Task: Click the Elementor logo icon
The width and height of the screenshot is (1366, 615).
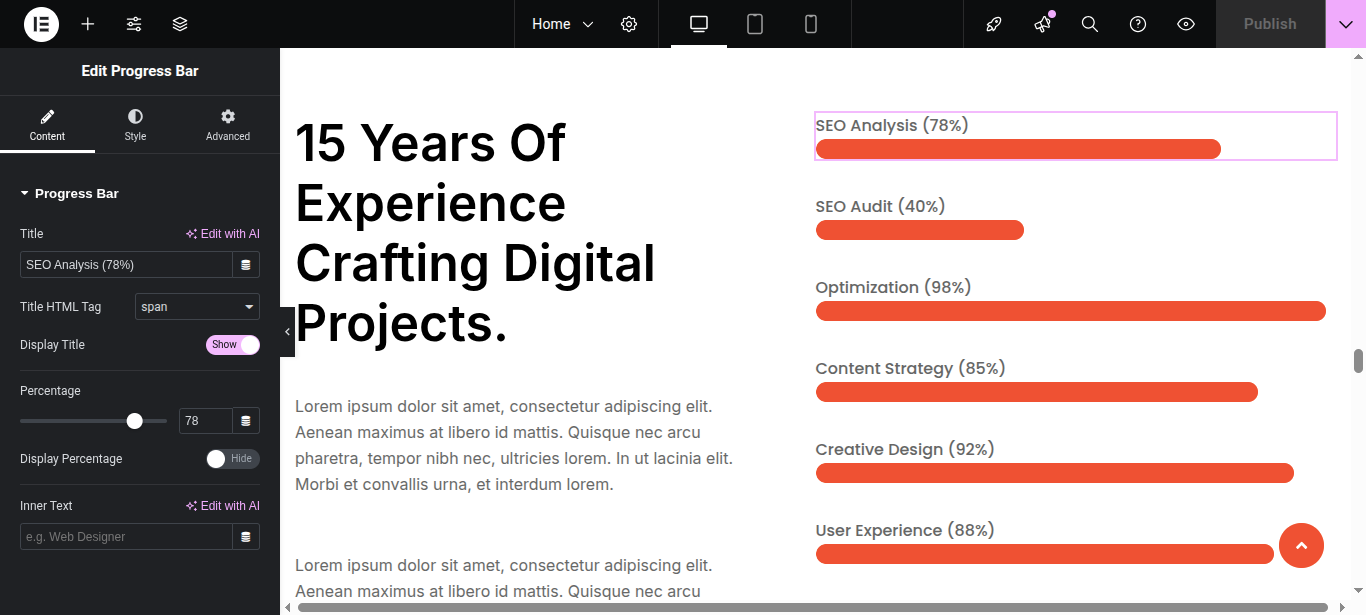Action: pos(41,24)
